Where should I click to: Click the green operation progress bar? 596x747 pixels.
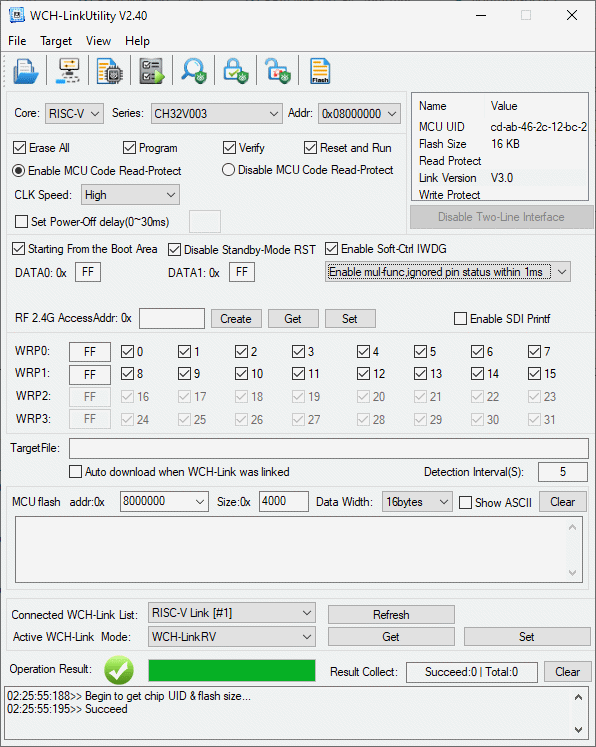(x=232, y=670)
